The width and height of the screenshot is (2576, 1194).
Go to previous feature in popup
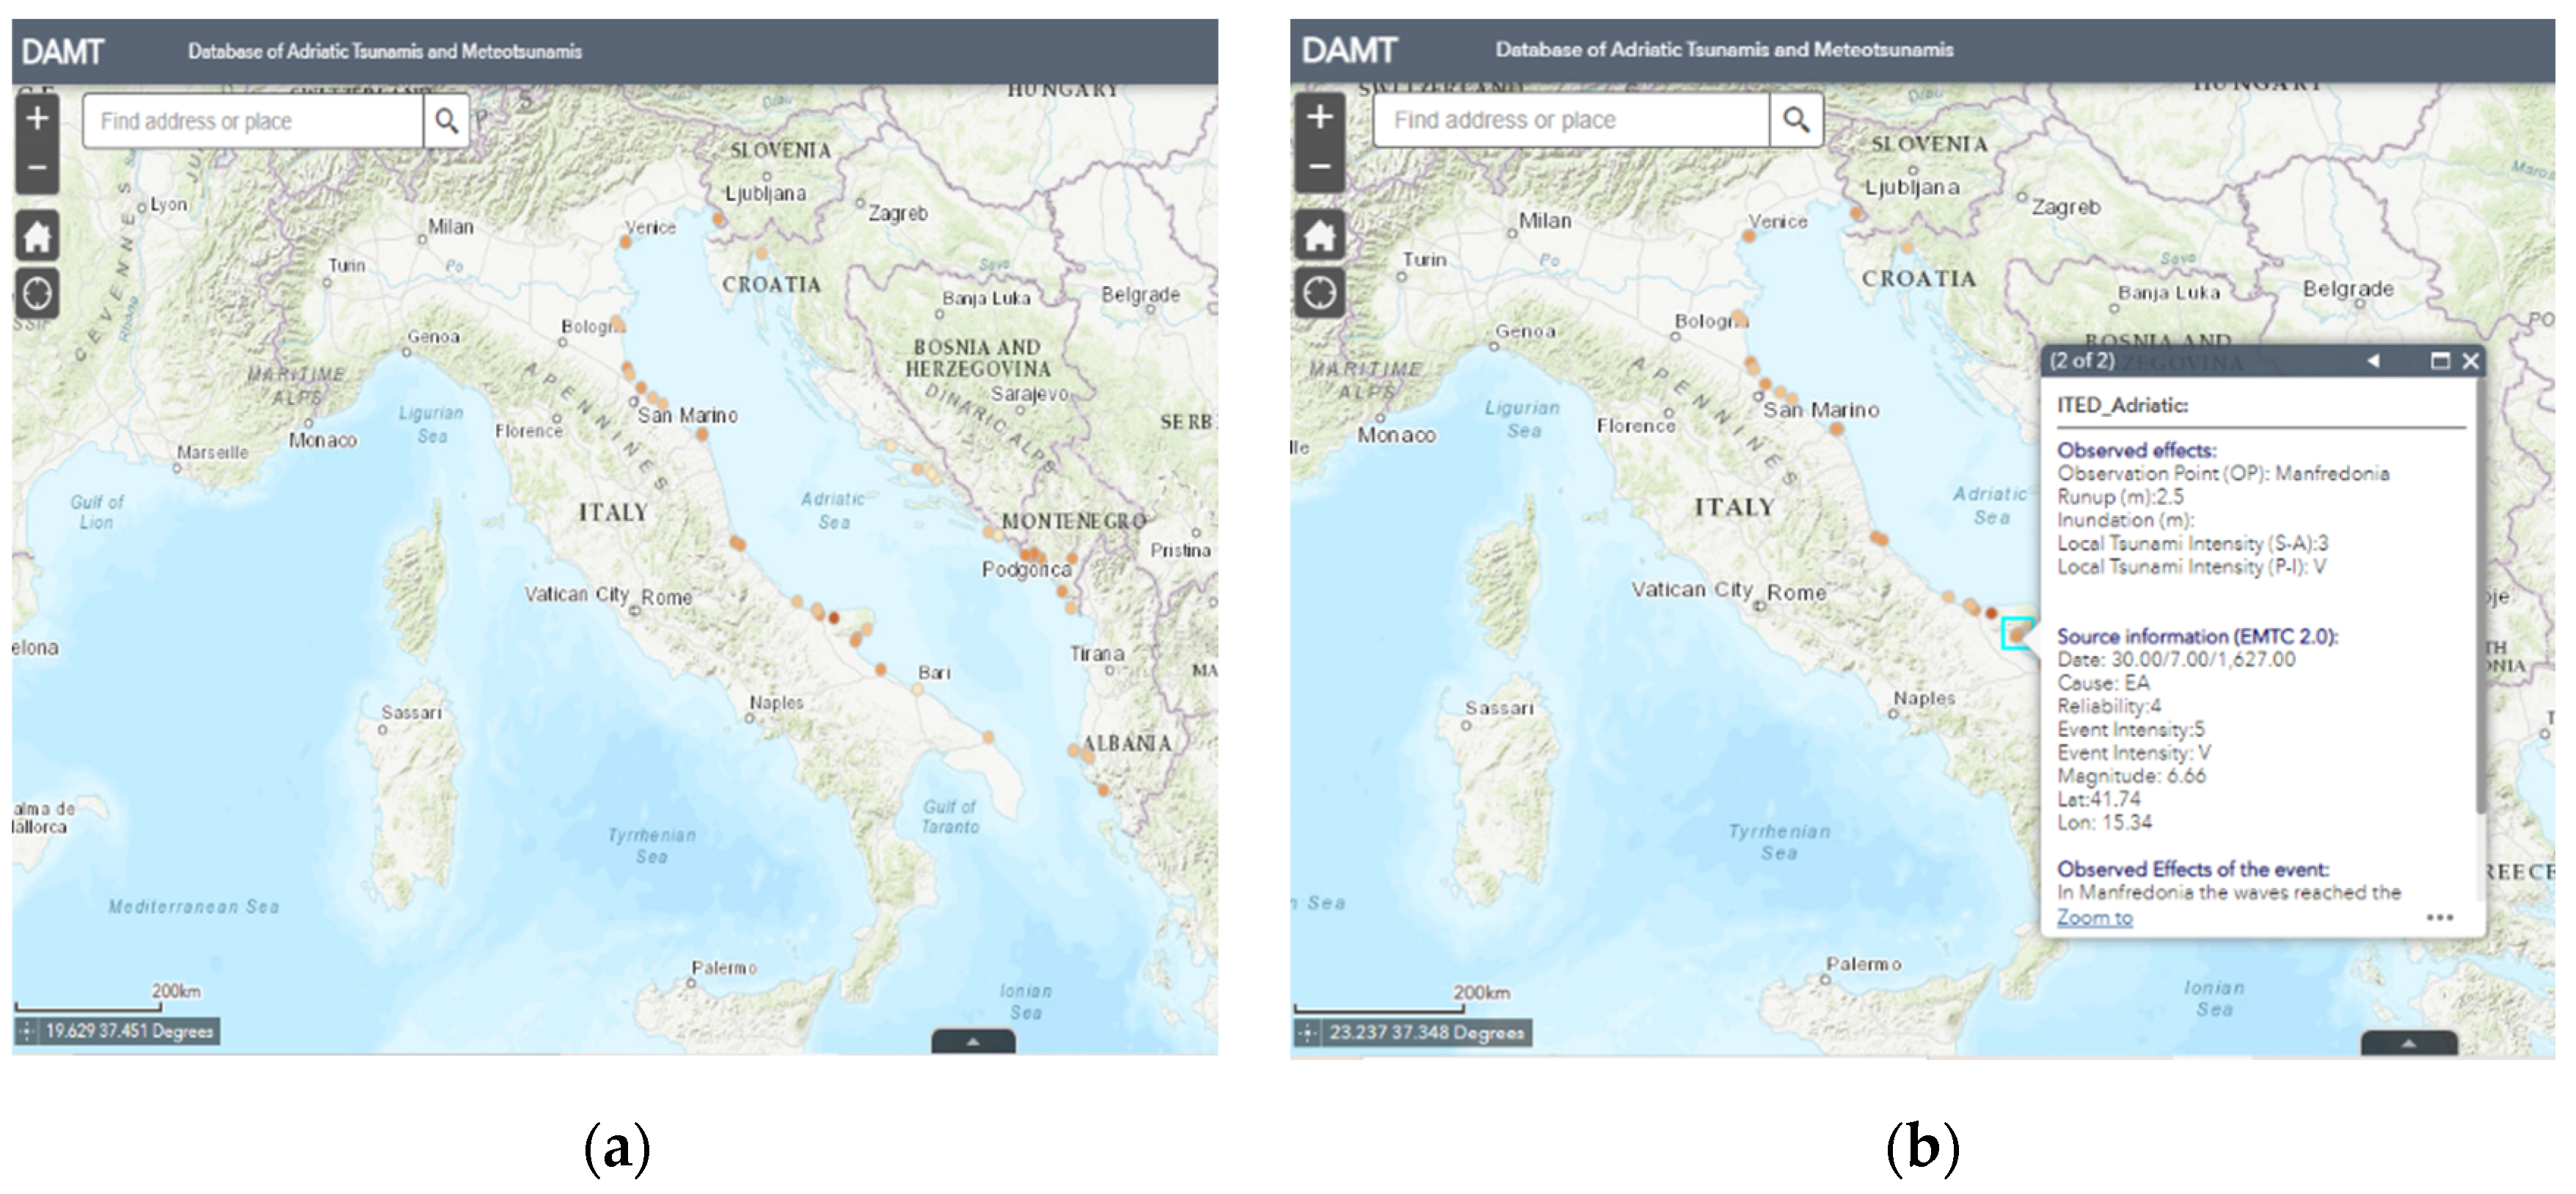tap(2373, 361)
